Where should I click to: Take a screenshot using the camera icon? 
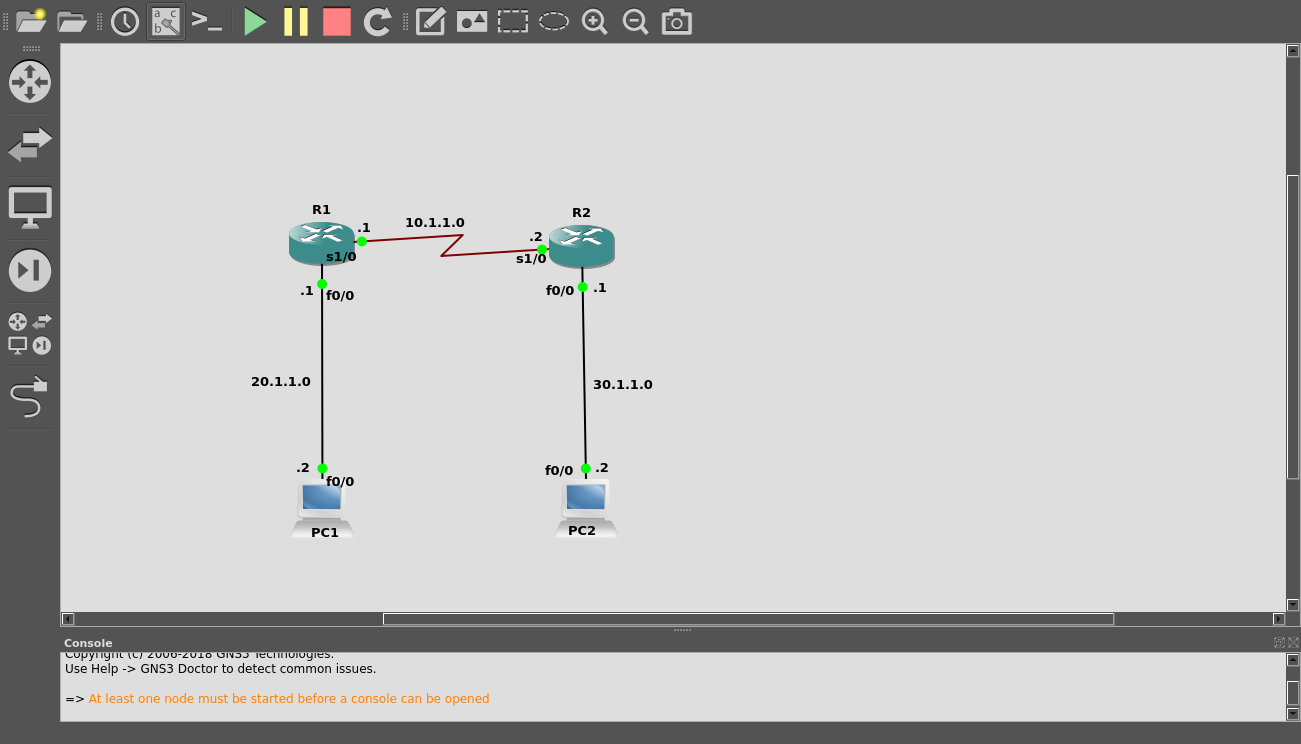[x=676, y=21]
